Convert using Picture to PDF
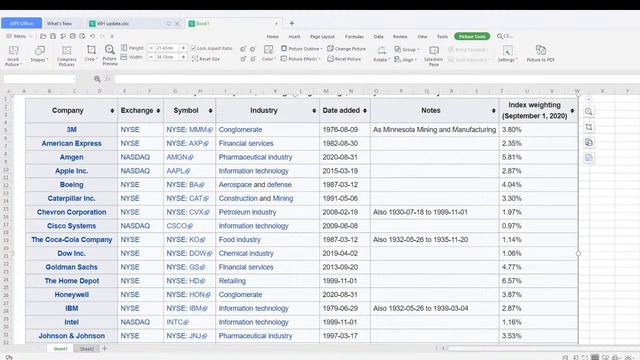The image size is (640, 360). point(540,53)
